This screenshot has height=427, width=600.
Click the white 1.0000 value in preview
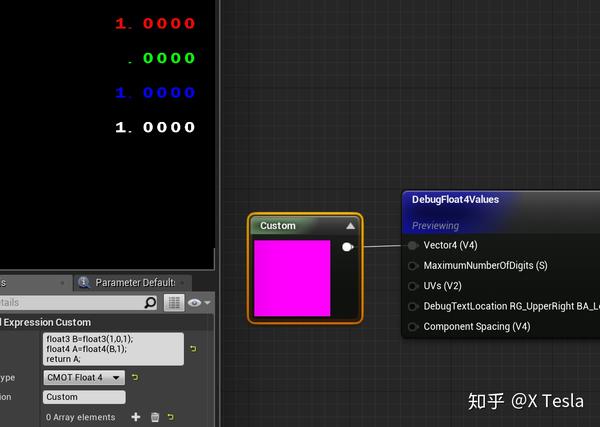click(x=155, y=127)
